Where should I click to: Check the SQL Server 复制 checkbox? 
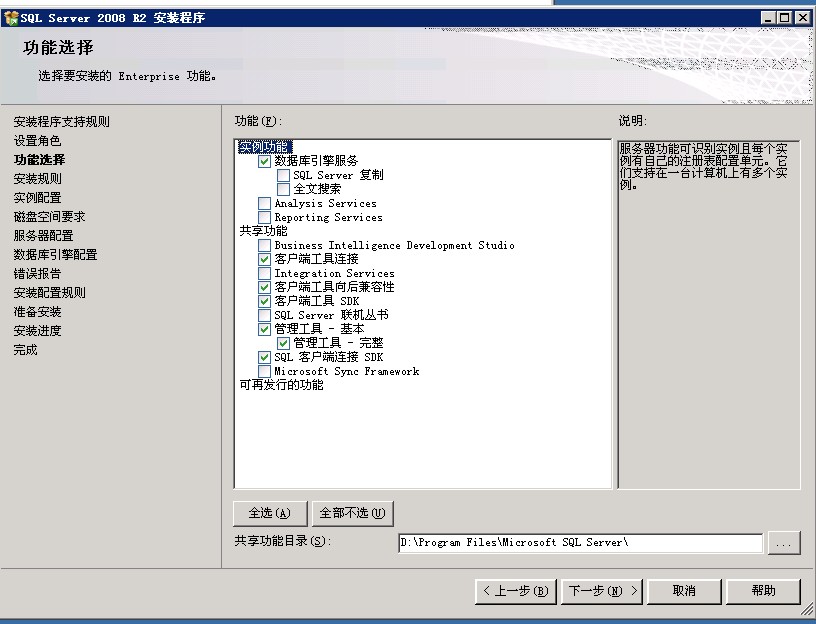click(283, 175)
